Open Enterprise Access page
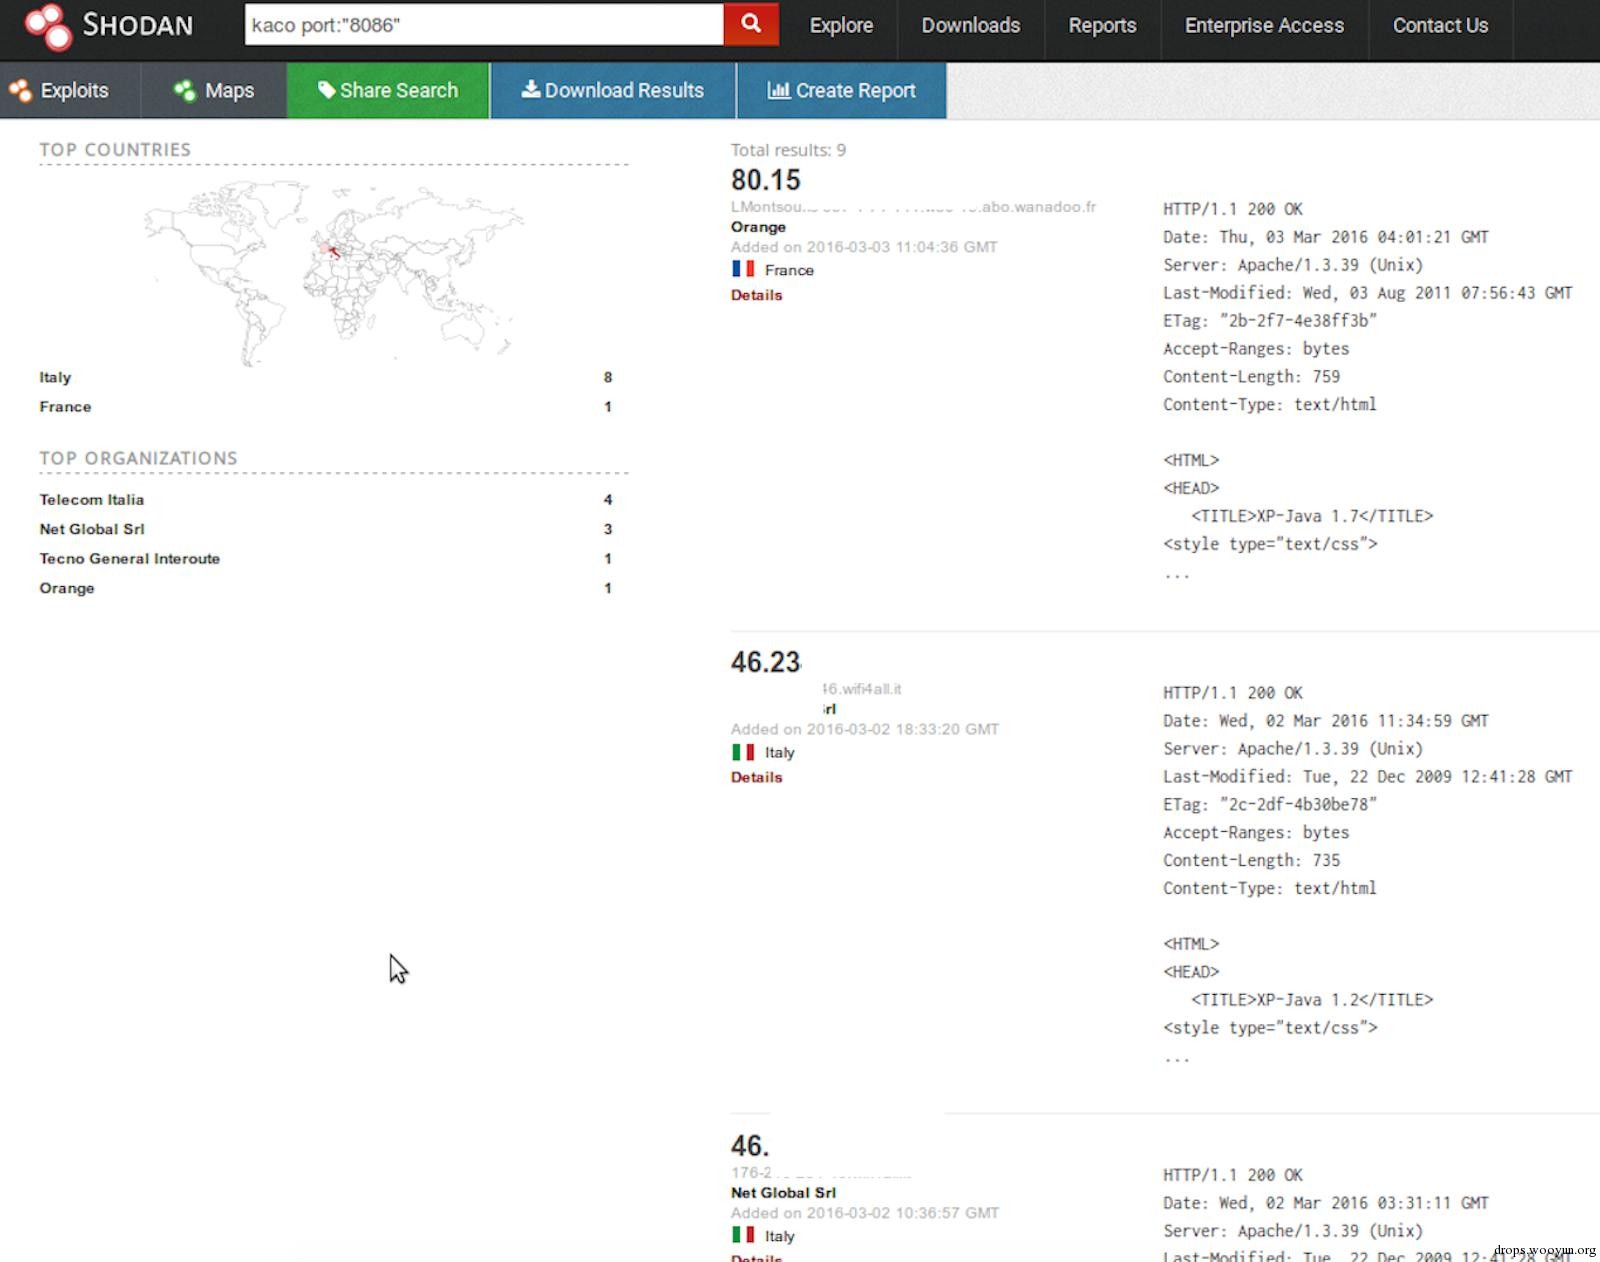1600x1262 pixels. tap(1264, 26)
